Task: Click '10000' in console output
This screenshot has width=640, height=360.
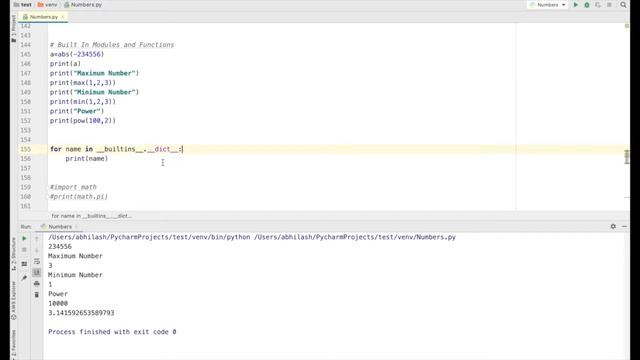Action: (x=58, y=304)
